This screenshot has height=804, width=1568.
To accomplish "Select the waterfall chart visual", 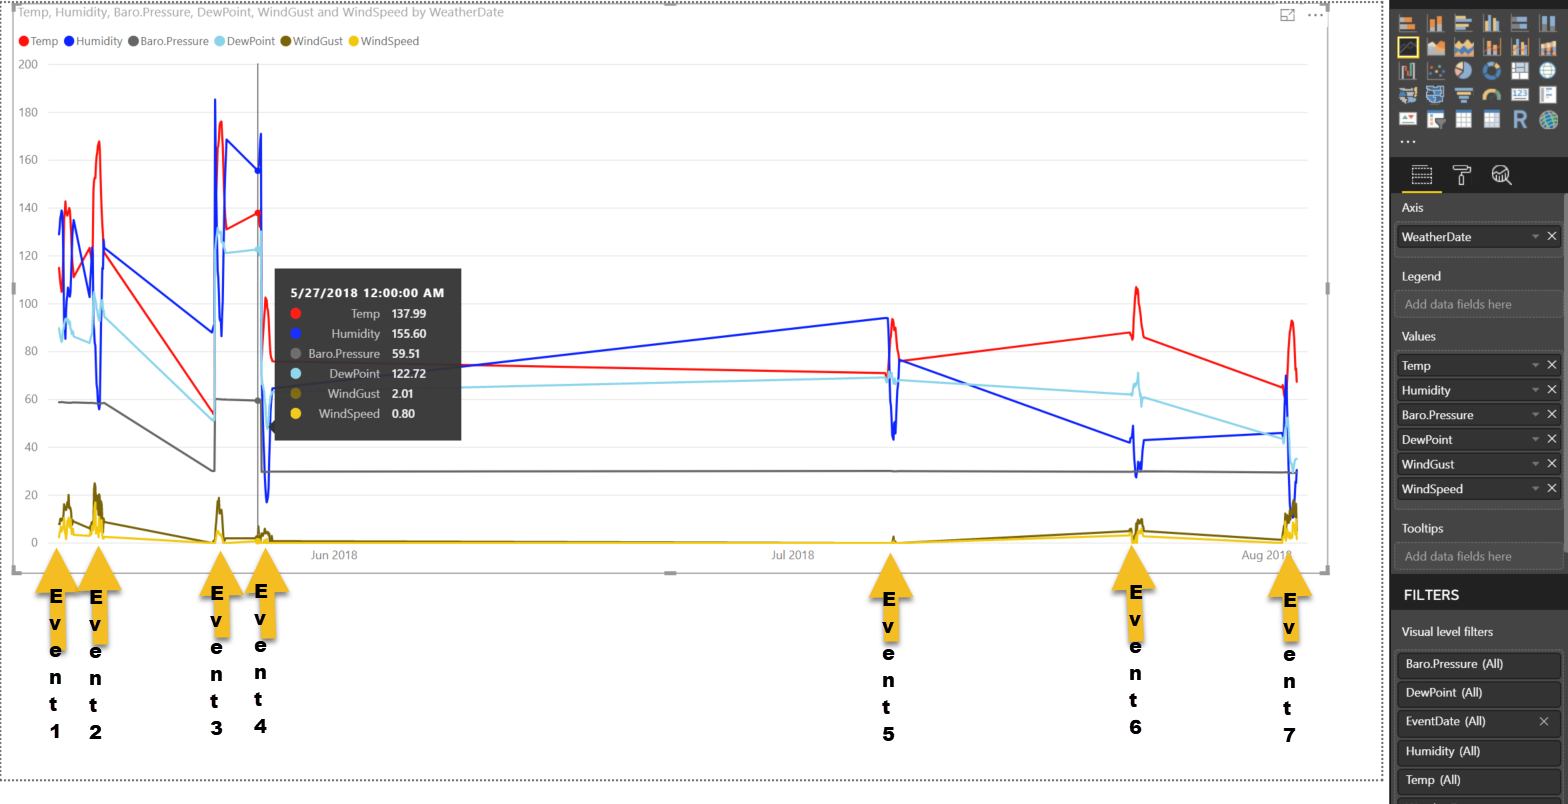I will pos(1408,71).
